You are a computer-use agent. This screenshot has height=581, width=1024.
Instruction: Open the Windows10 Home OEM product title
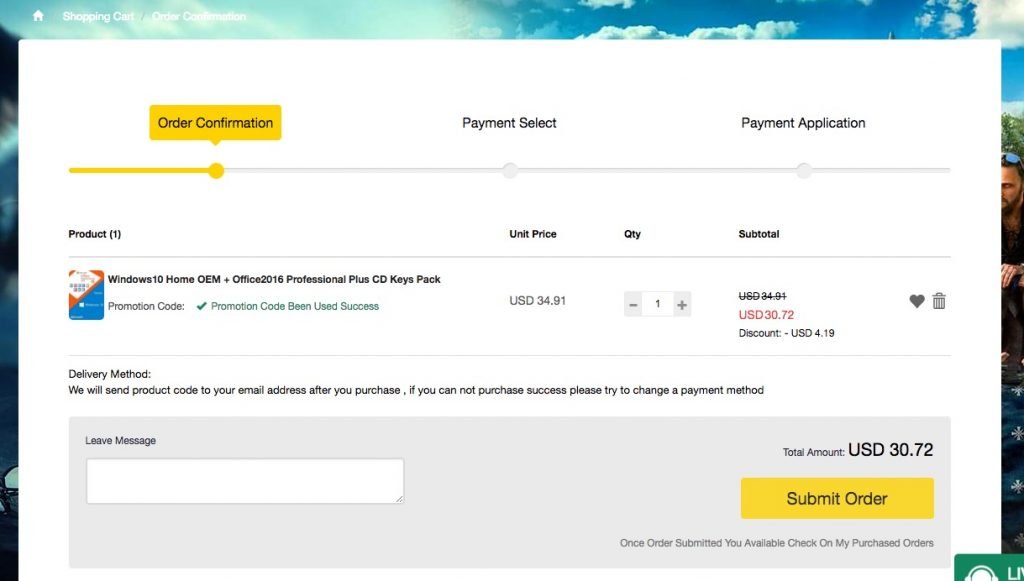pos(274,279)
